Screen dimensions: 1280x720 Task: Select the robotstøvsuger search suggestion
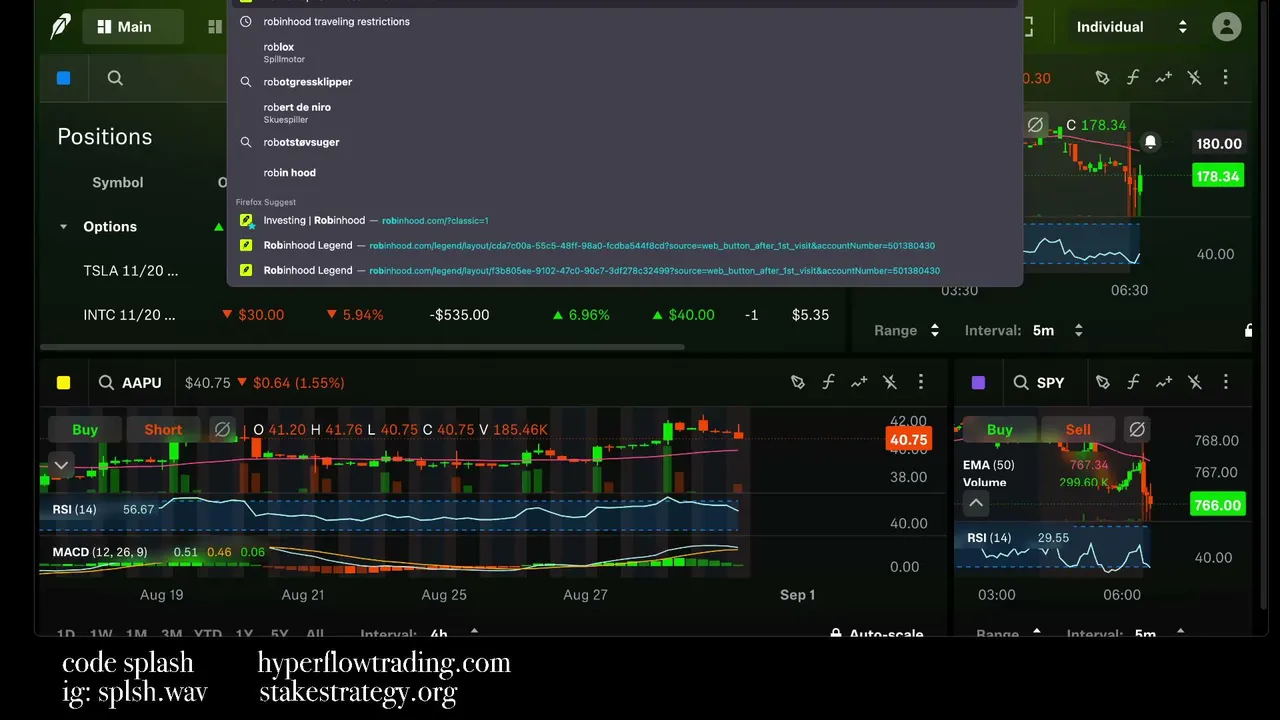(625, 142)
